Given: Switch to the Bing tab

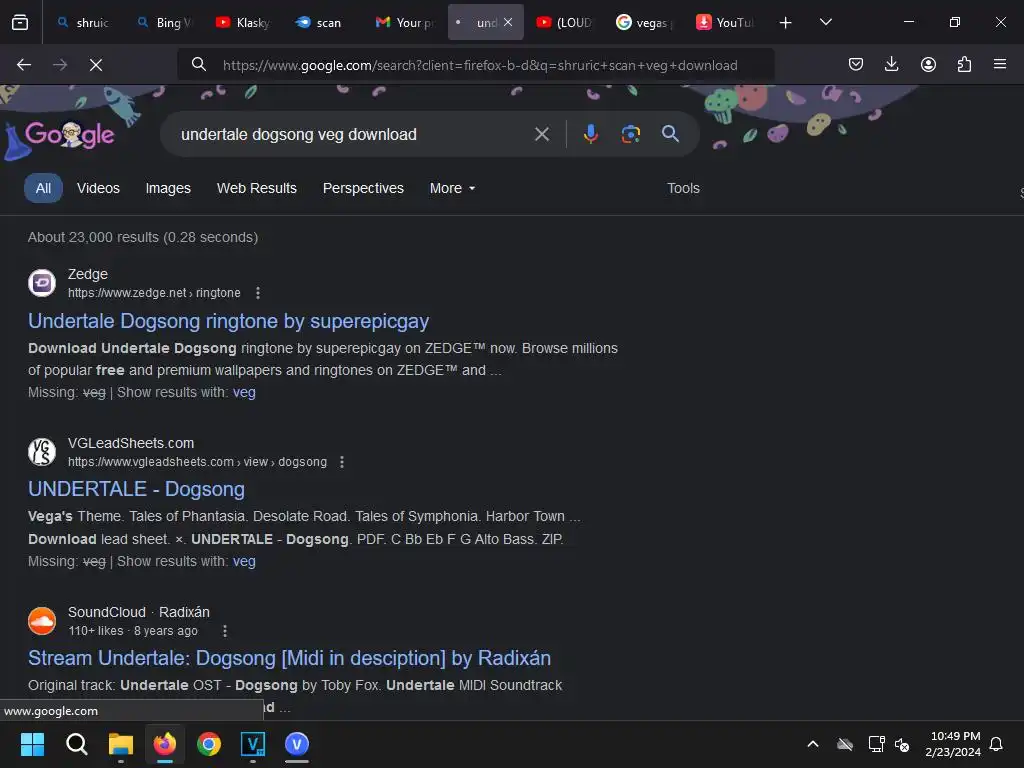Looking at the screenshot, I should (165, 23).
